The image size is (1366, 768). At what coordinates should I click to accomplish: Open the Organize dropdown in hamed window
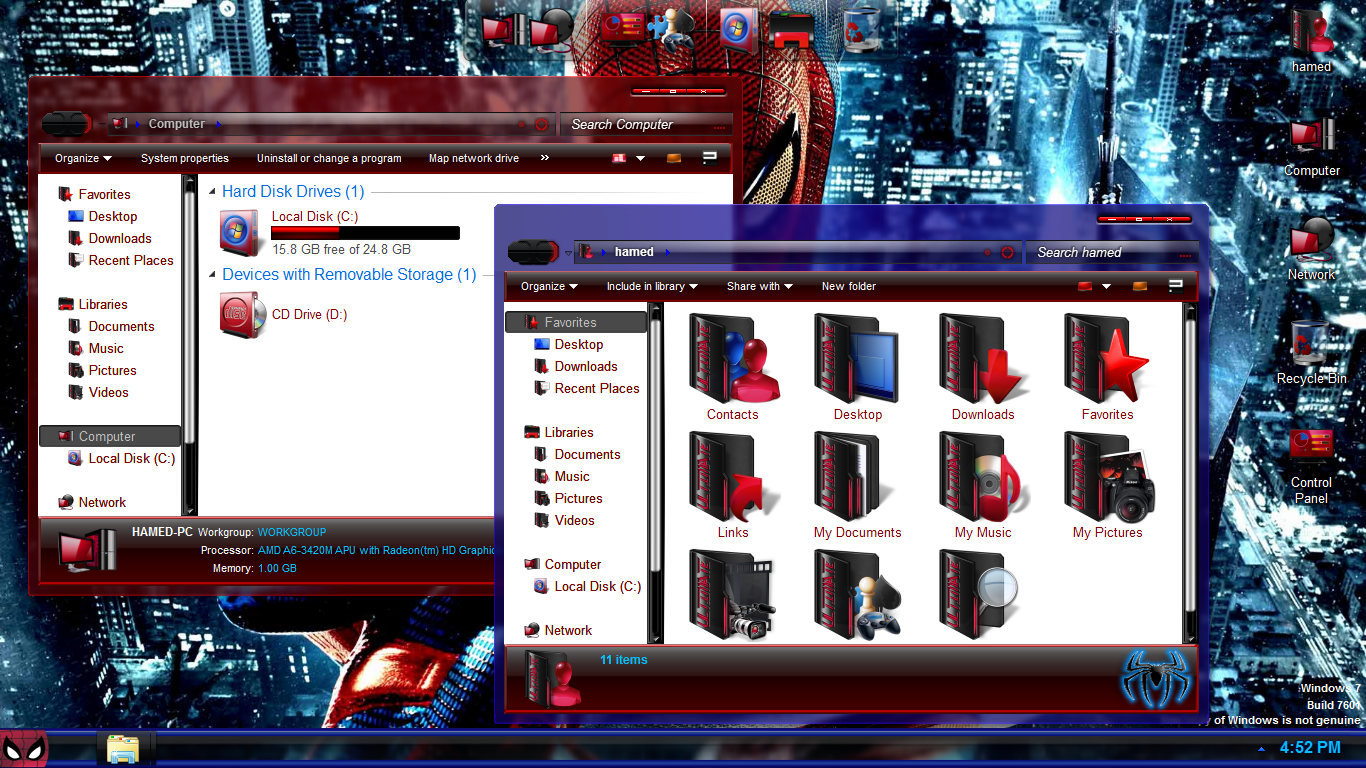(x=549, y=286)
